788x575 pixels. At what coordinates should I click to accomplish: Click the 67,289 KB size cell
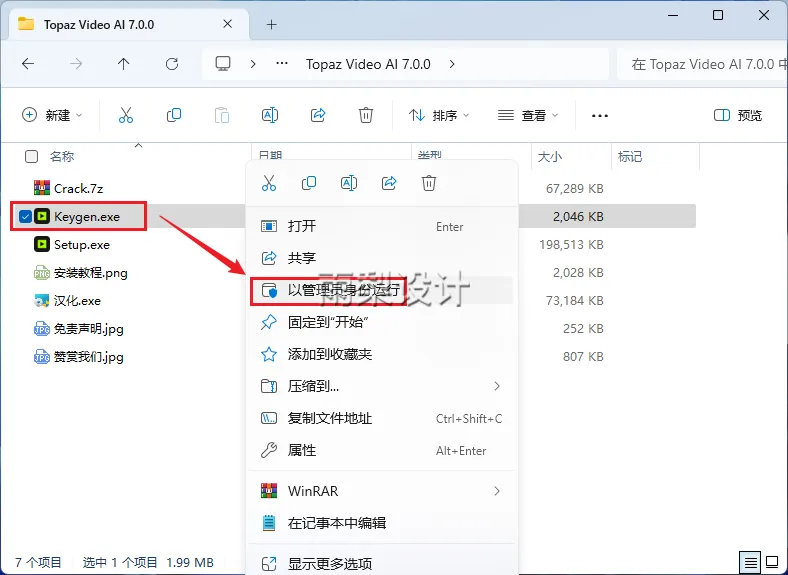click(574, 188)
